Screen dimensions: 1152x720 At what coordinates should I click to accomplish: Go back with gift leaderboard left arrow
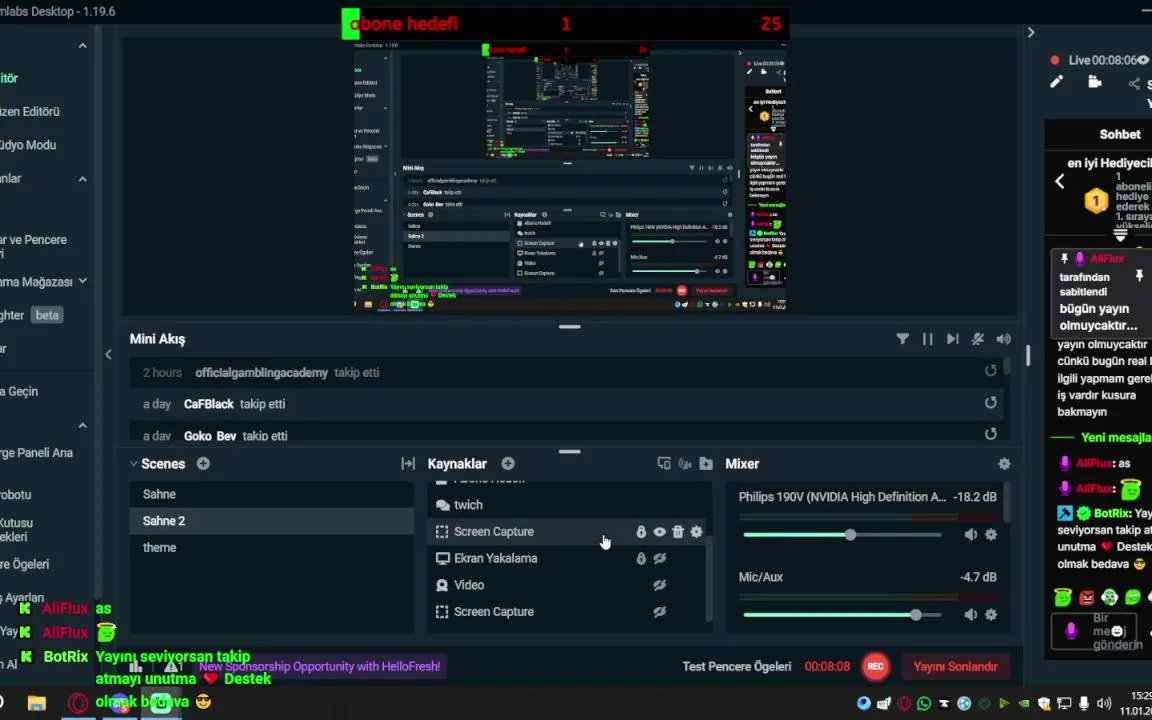tap(1059, 181)
